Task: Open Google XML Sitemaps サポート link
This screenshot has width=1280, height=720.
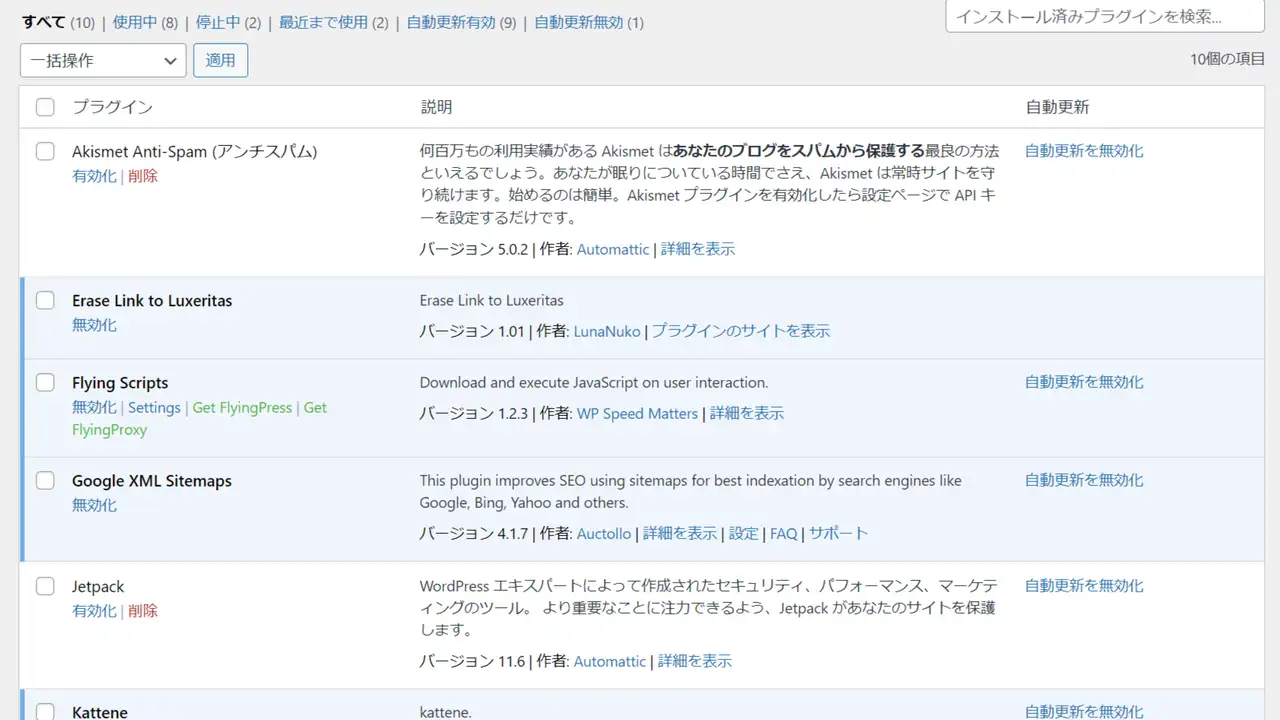Action: tap(839, 534)
